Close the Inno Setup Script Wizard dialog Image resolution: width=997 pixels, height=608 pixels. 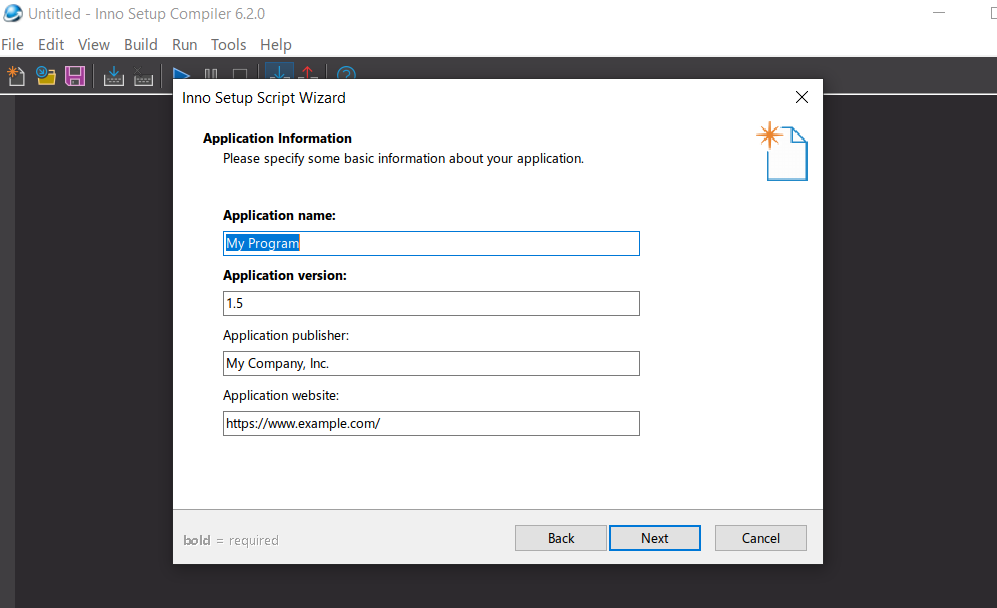coord(802,97)
